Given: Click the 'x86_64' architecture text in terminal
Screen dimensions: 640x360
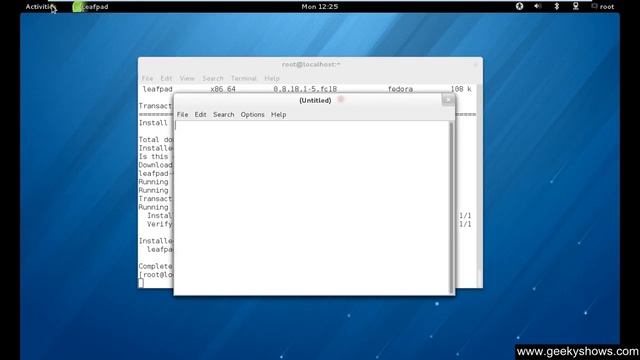Looking at the screenshot, I should [x=223, y=89].
